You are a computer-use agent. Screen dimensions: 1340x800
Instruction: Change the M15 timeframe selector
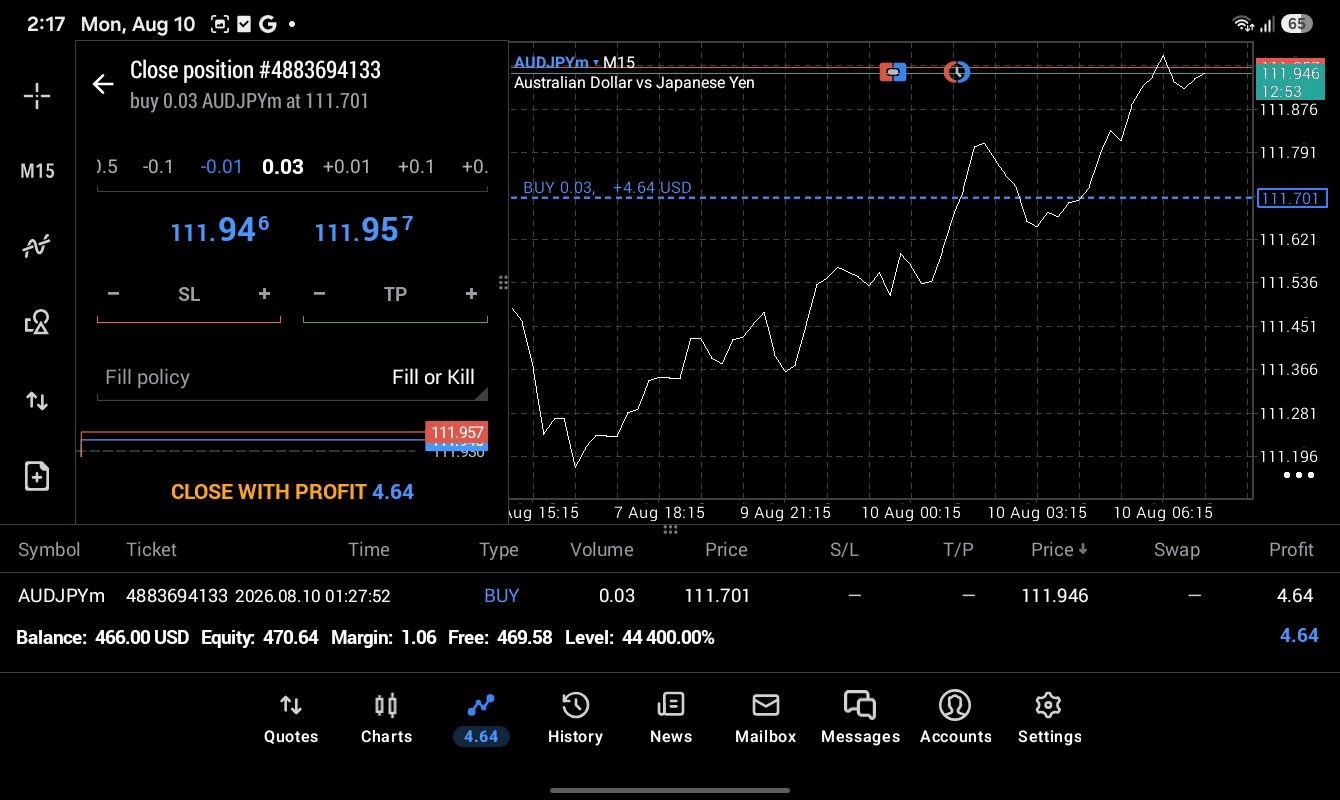37,171
